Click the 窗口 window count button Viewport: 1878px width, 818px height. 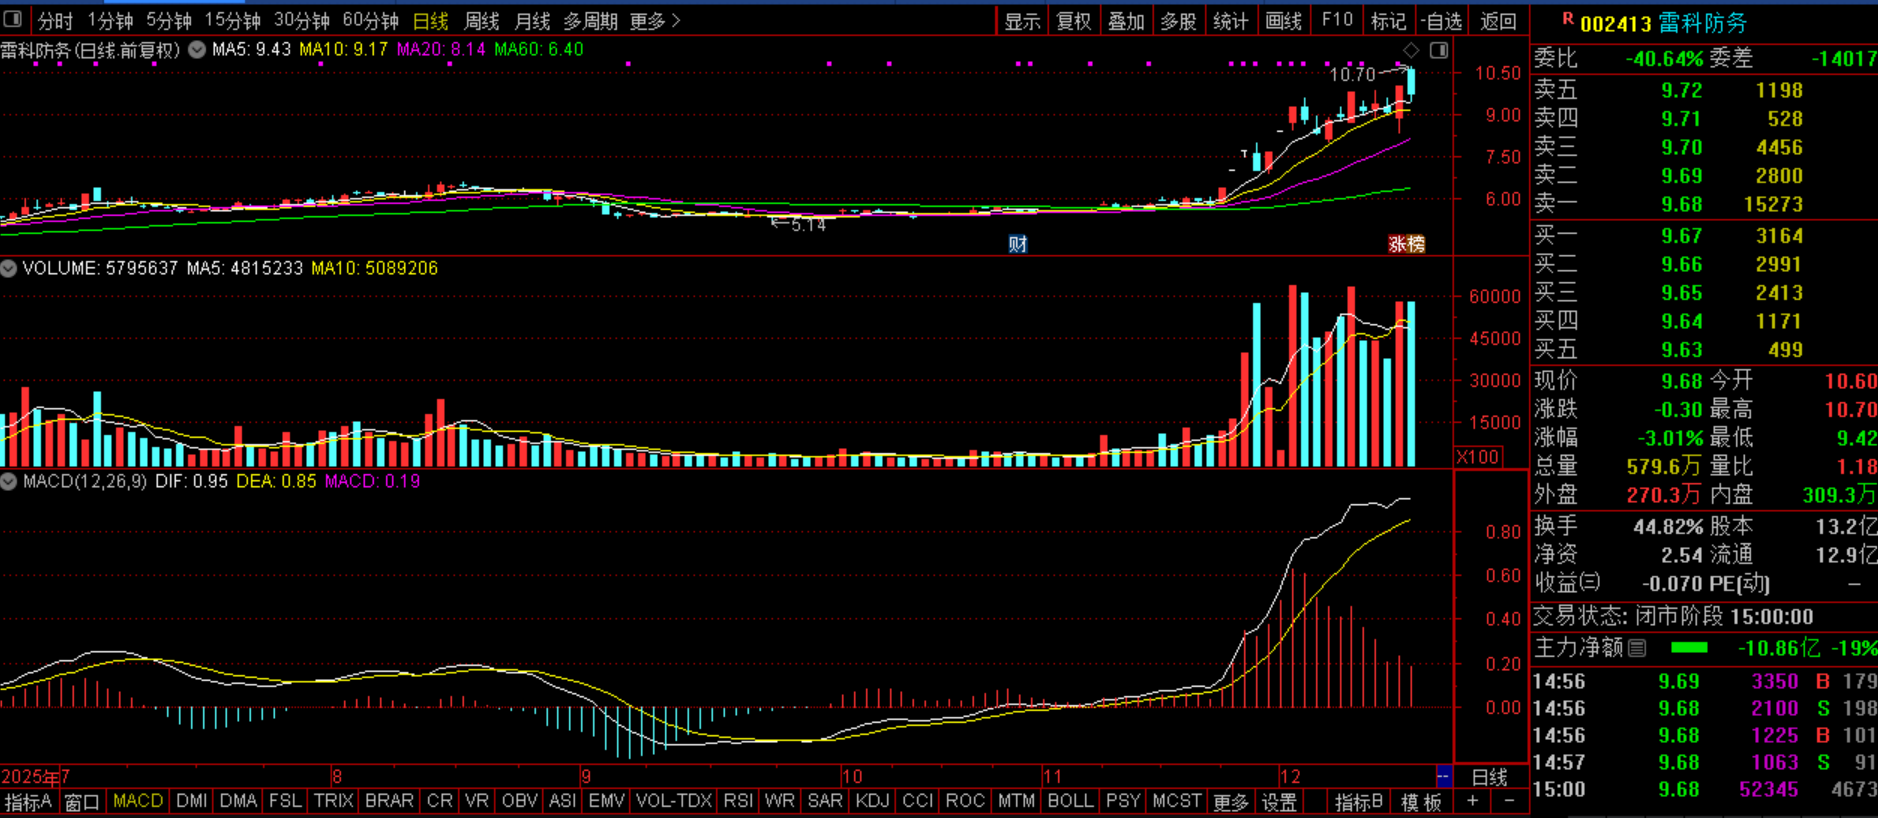tap(82, 802)
